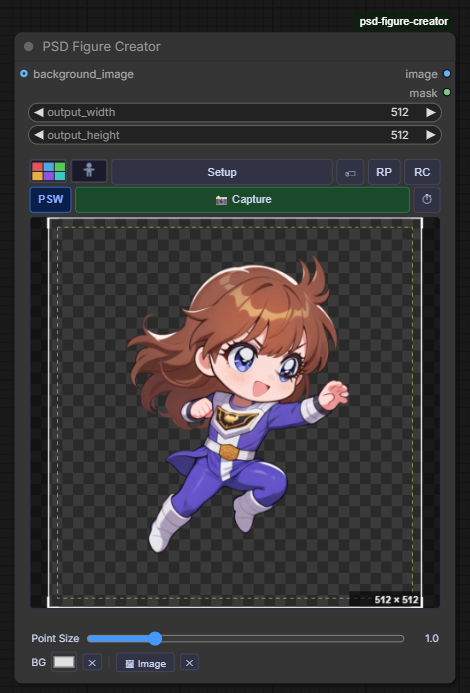This screenshot has width=470, height=693.
Task: Click the image output connector dot
Action: [447, 73]
